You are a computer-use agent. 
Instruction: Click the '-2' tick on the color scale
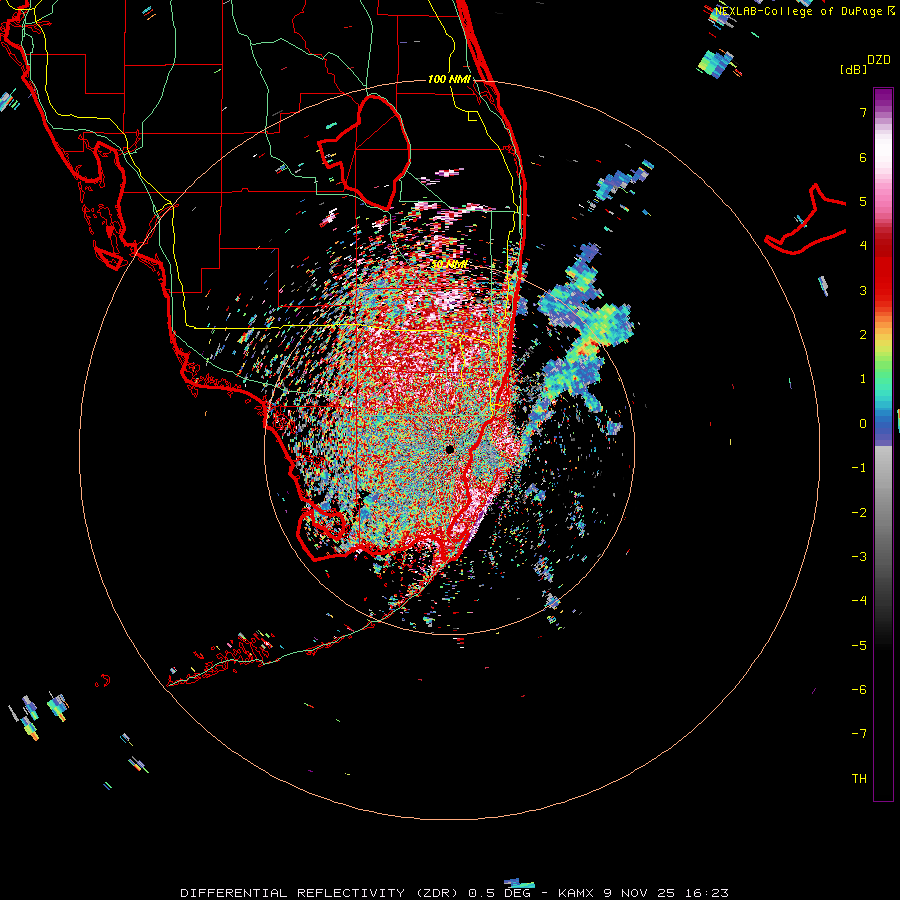pos(859,513)
